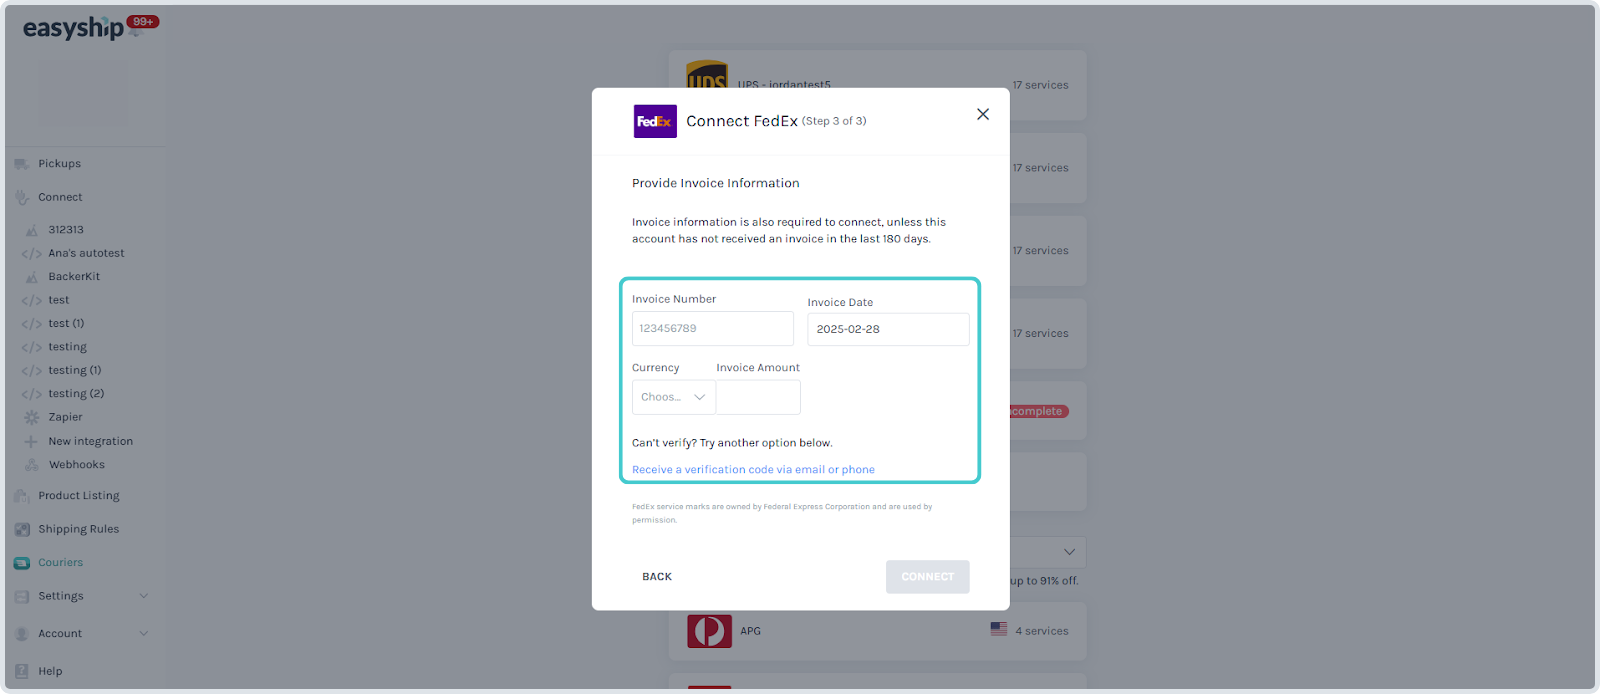
Task: Click the Zapier gear icon
Action: 32,418
